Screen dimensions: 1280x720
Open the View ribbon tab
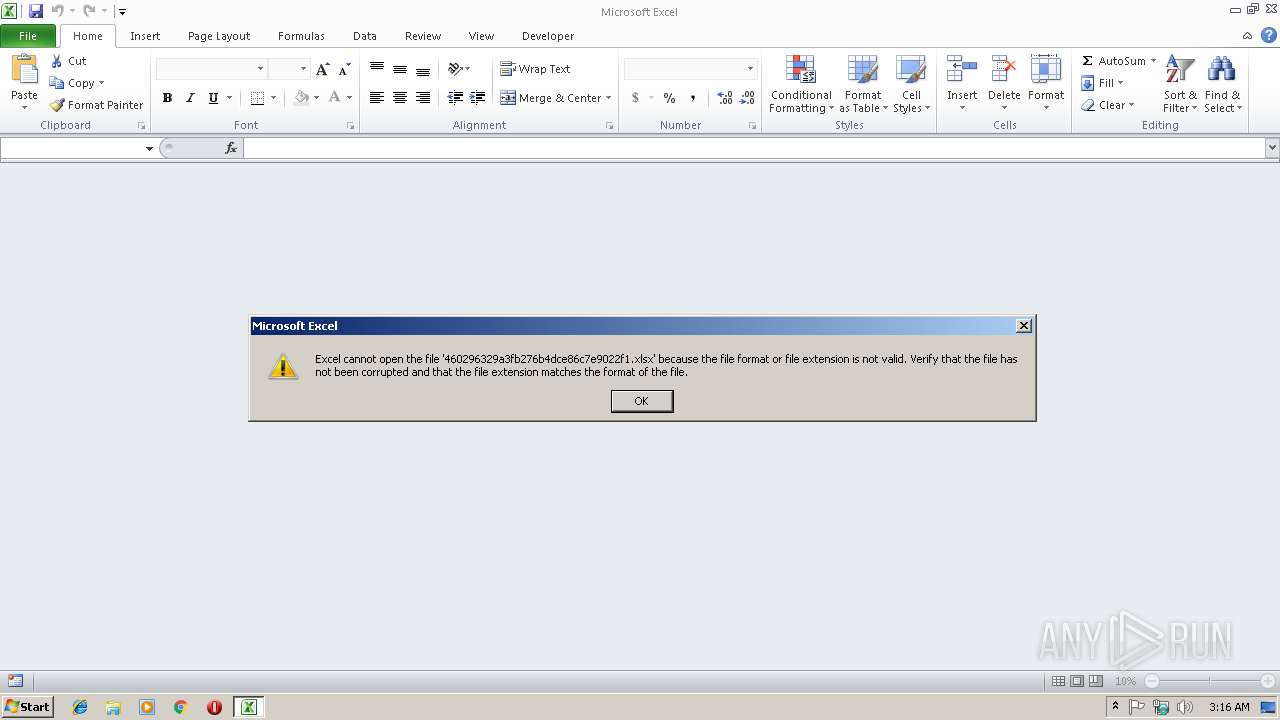click(481, 36)
